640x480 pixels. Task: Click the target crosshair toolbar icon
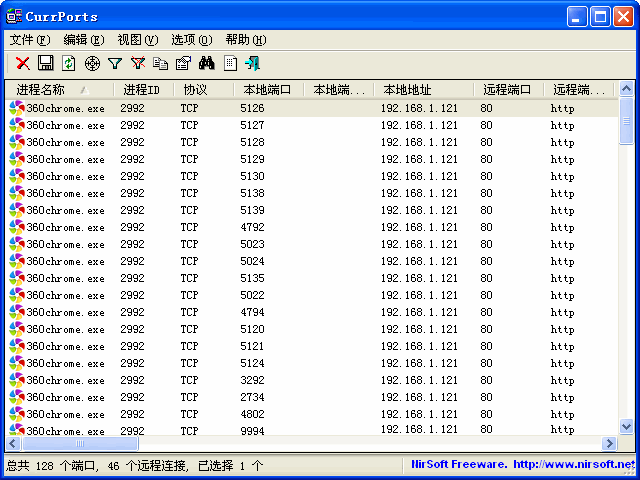pos(92,63)
